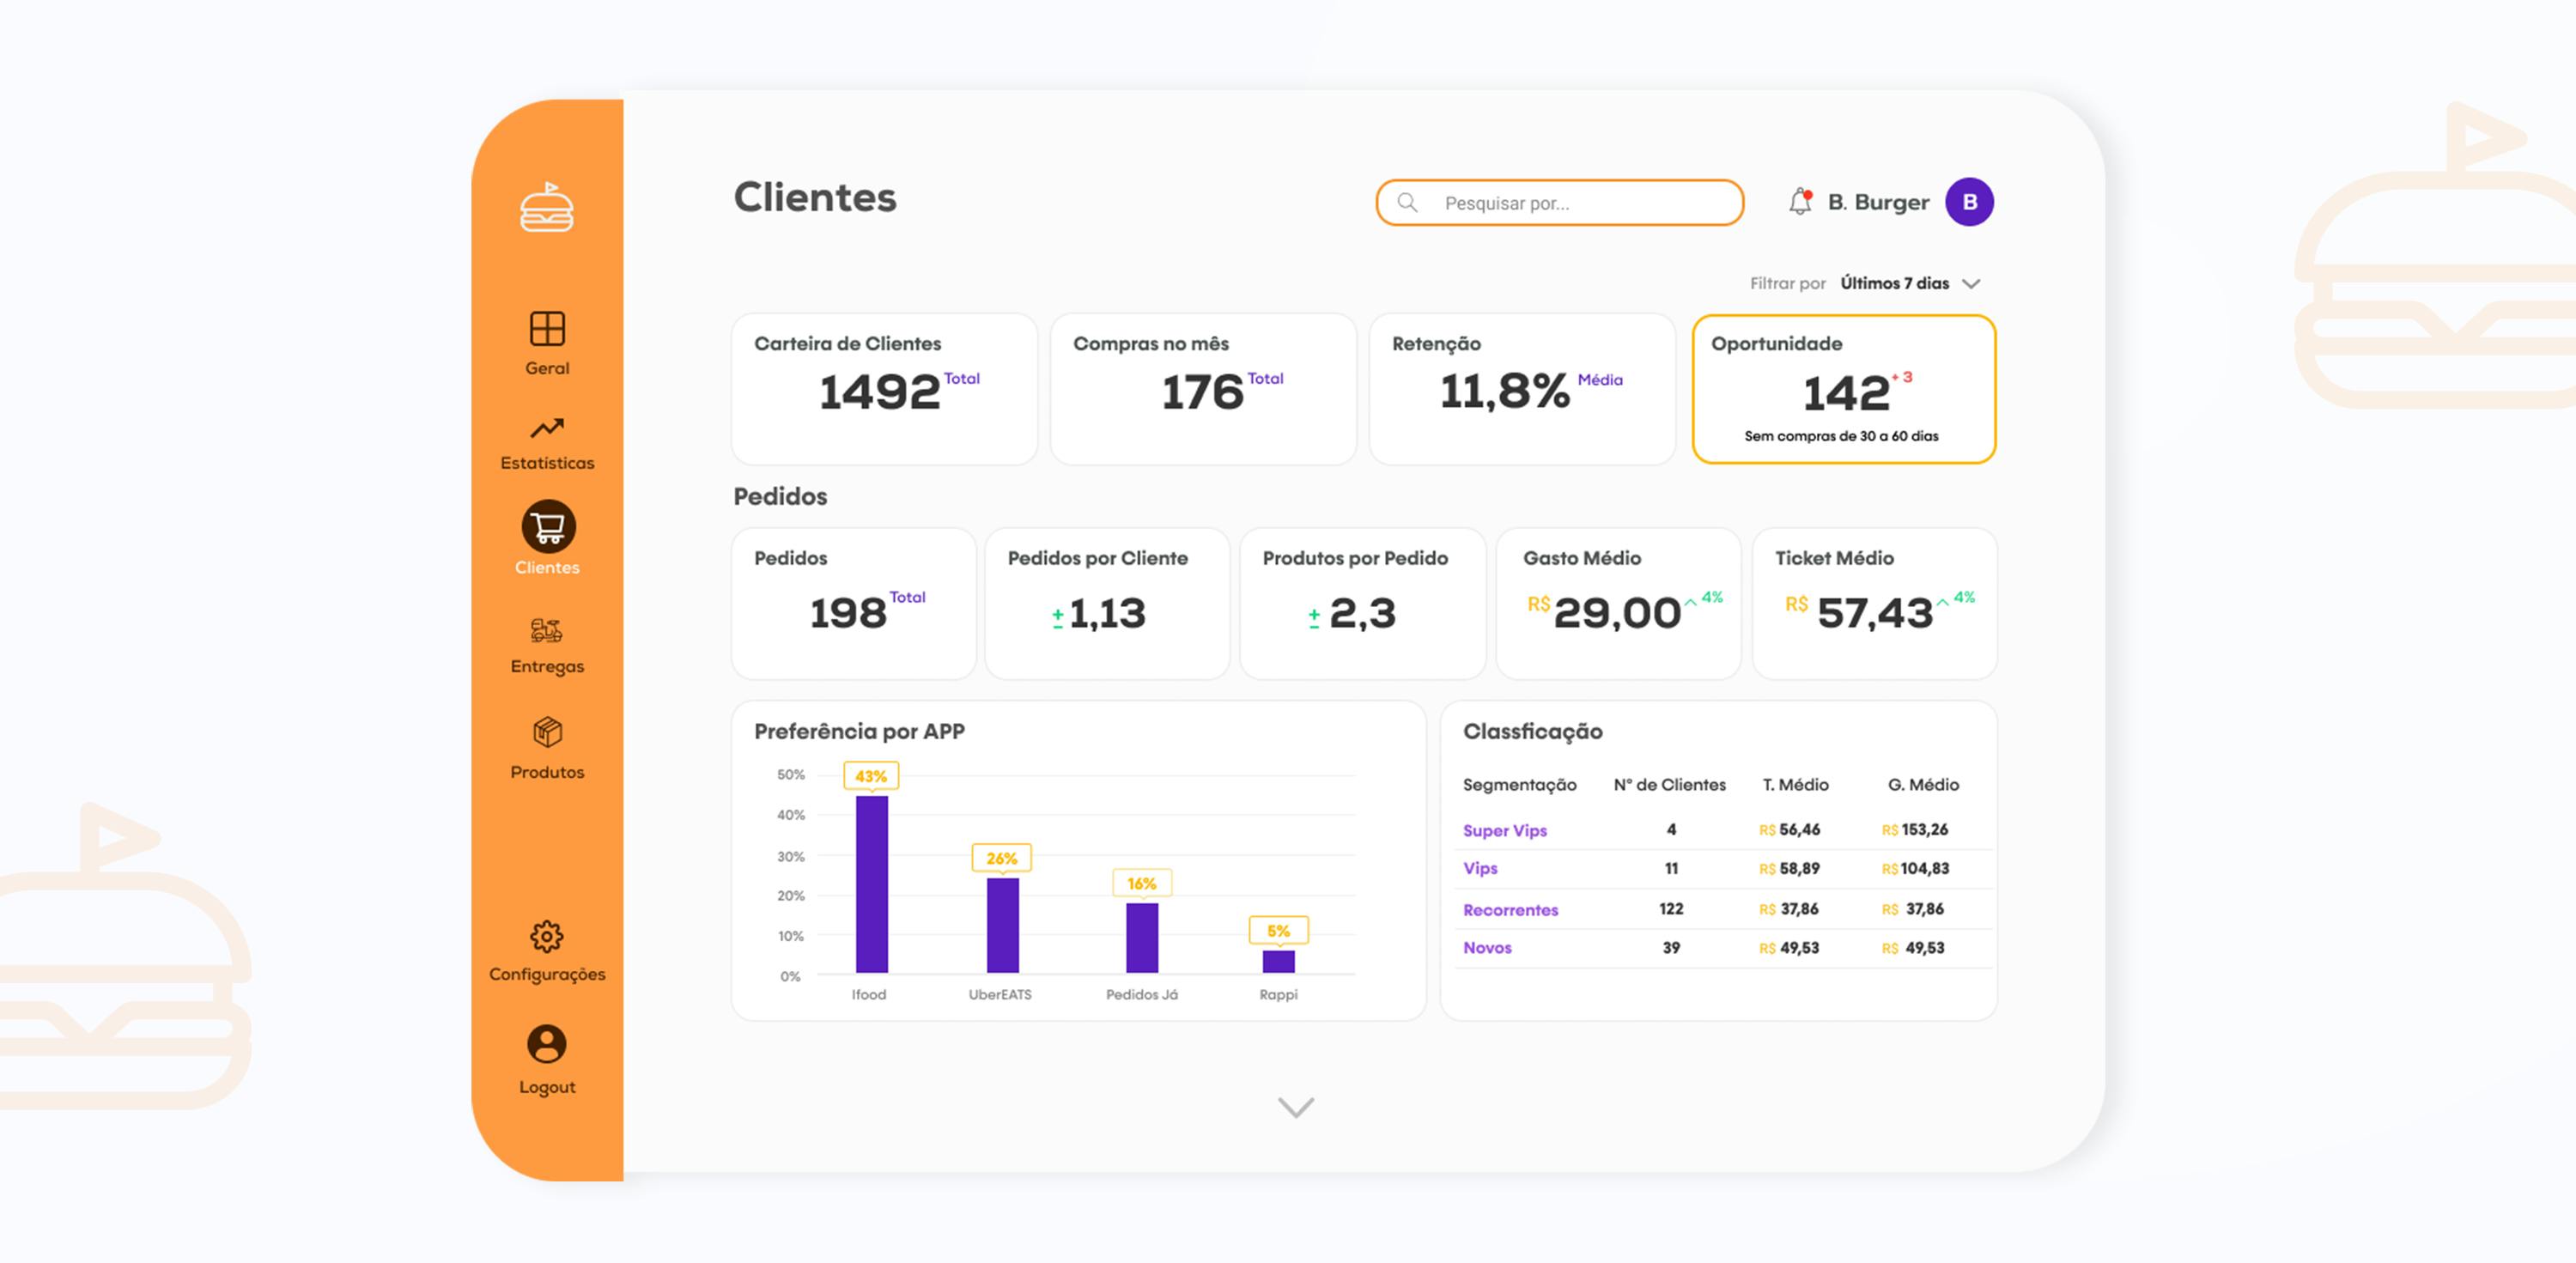Click the 16% label above Pedidos Já

1142,883
